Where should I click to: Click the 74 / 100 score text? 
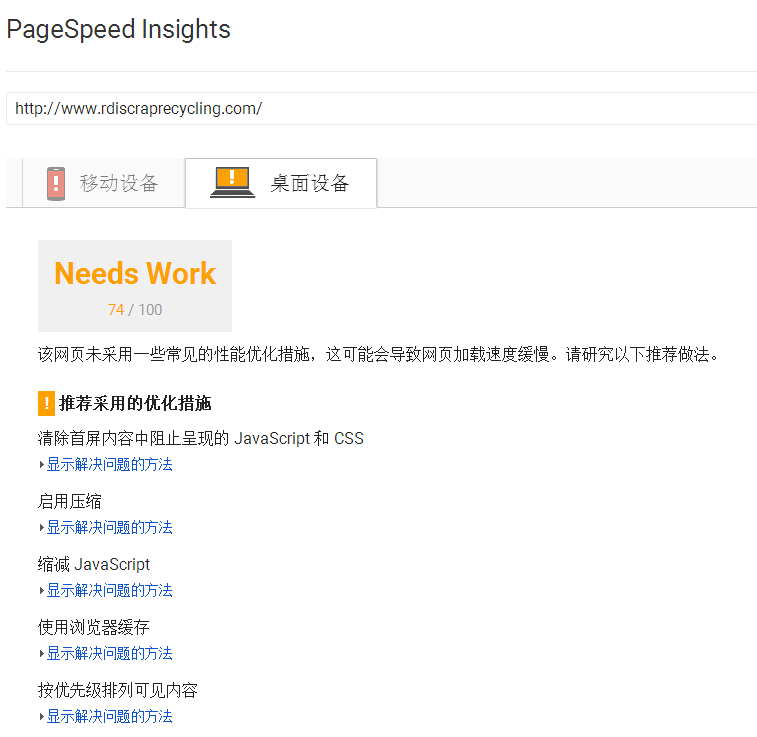pyautogui.click(x=135, y=309)
